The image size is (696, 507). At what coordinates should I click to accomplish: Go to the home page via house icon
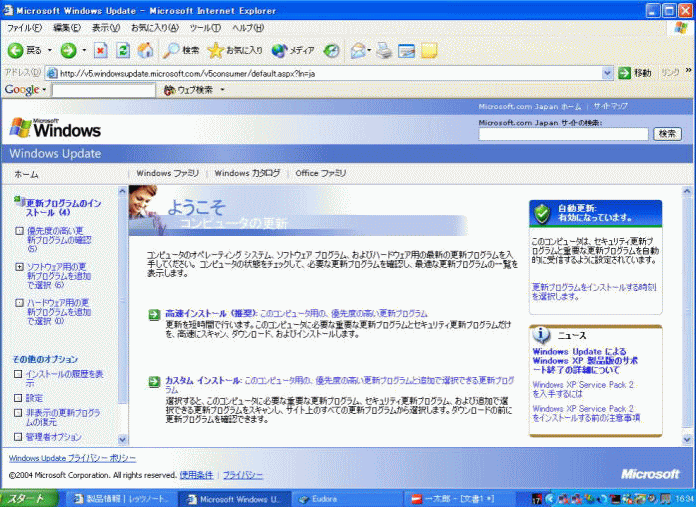[145, 51]
